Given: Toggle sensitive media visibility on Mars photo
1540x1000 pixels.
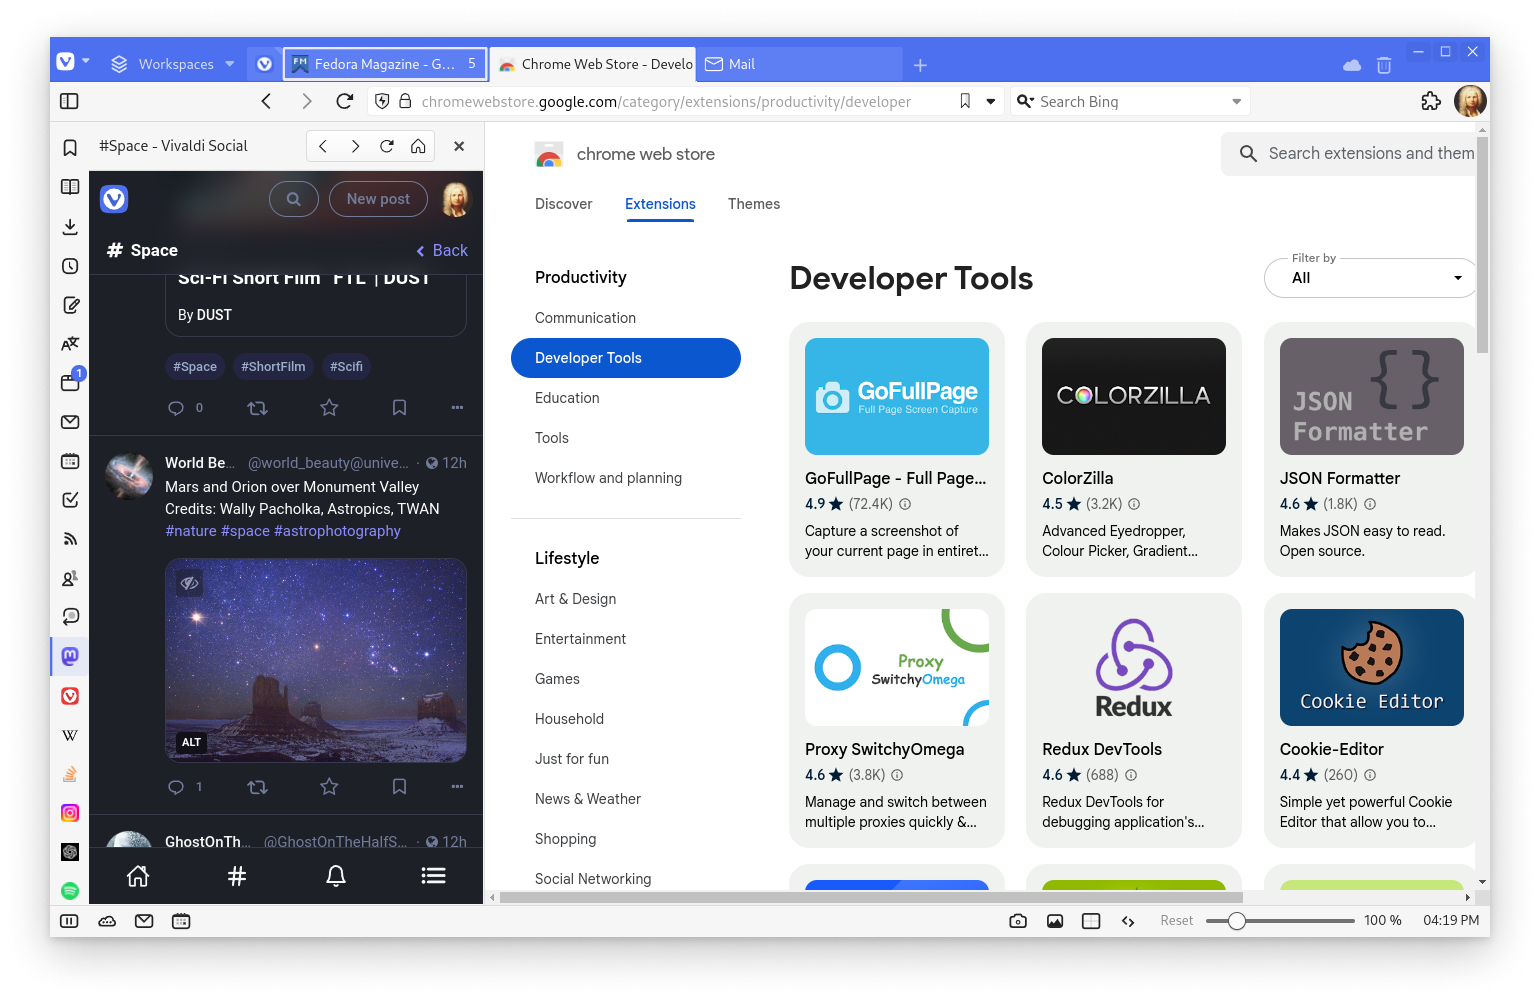Looking at the screenshot, I should tap(190, 583).
